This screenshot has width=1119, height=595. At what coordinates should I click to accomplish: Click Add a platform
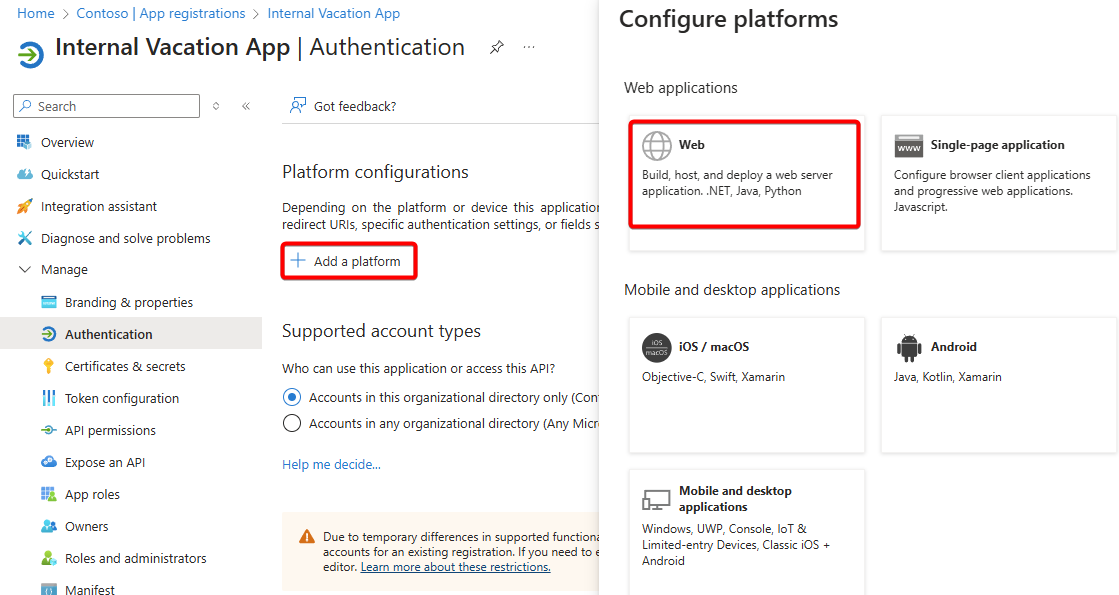348,261
